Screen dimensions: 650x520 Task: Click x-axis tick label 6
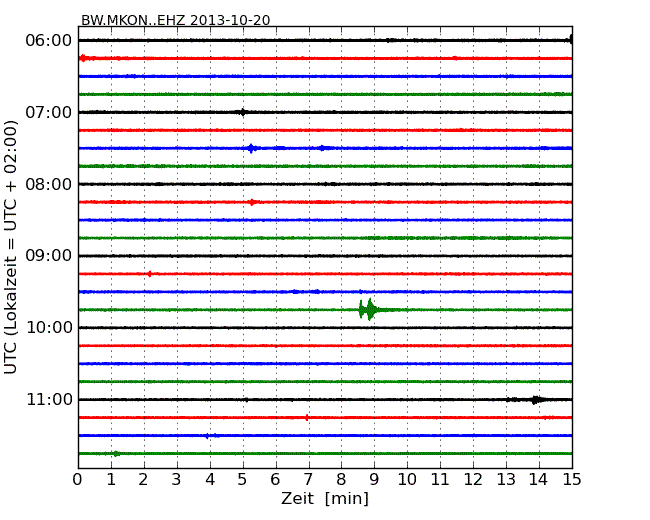(x=275, y=480)
